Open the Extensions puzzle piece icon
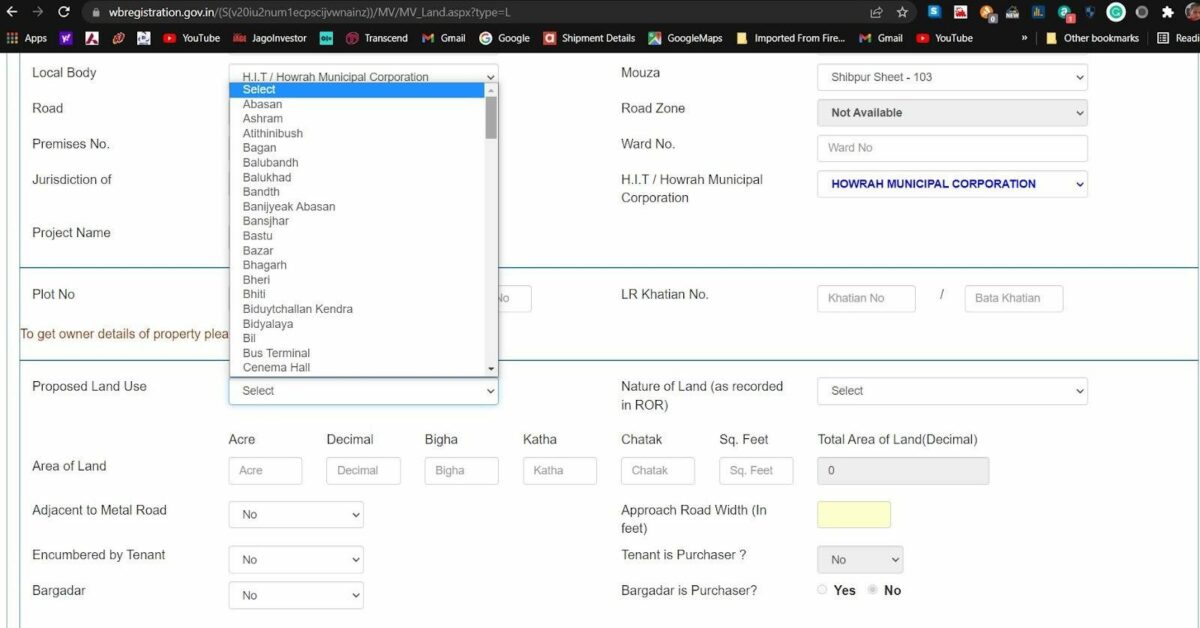 (1167, 12)
